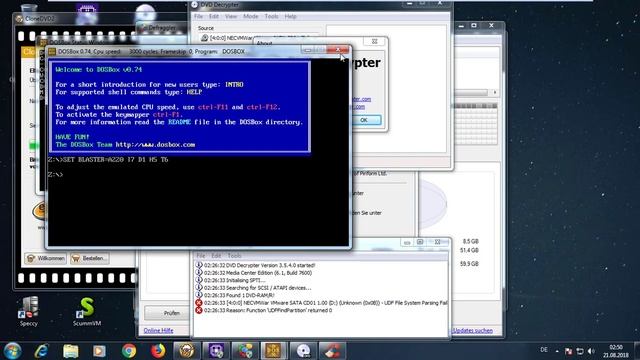
Task: Open ScummVM desktop shortcut
Action: click(87, 311)
